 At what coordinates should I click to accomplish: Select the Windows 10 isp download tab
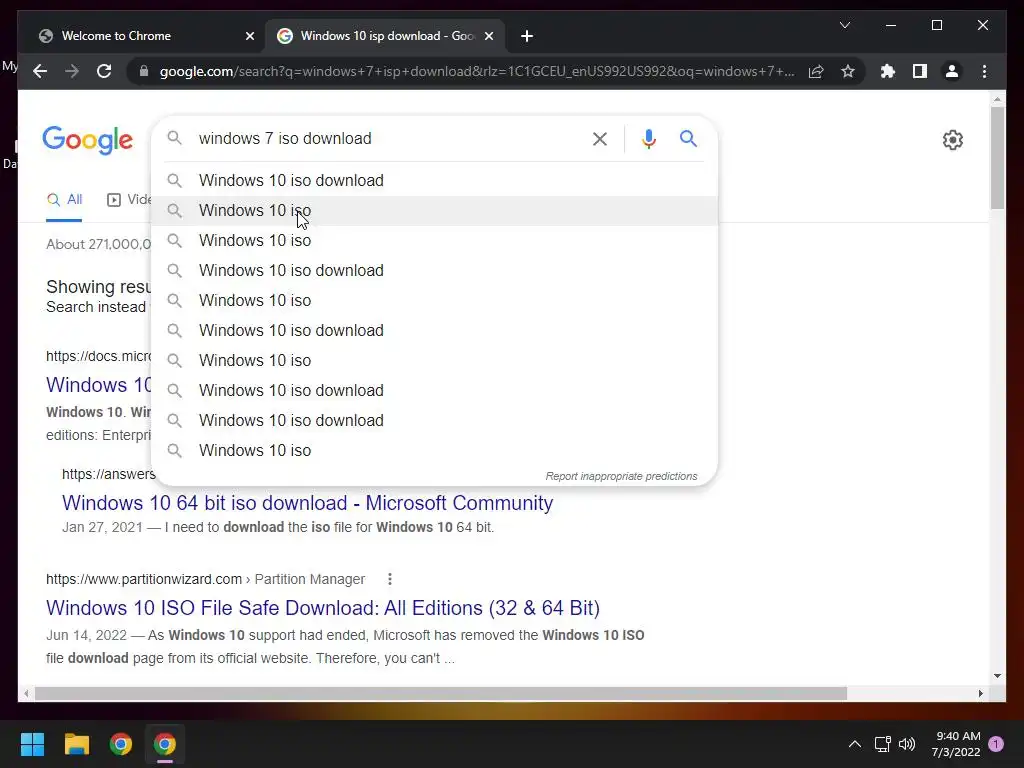[x=385, y=36]
